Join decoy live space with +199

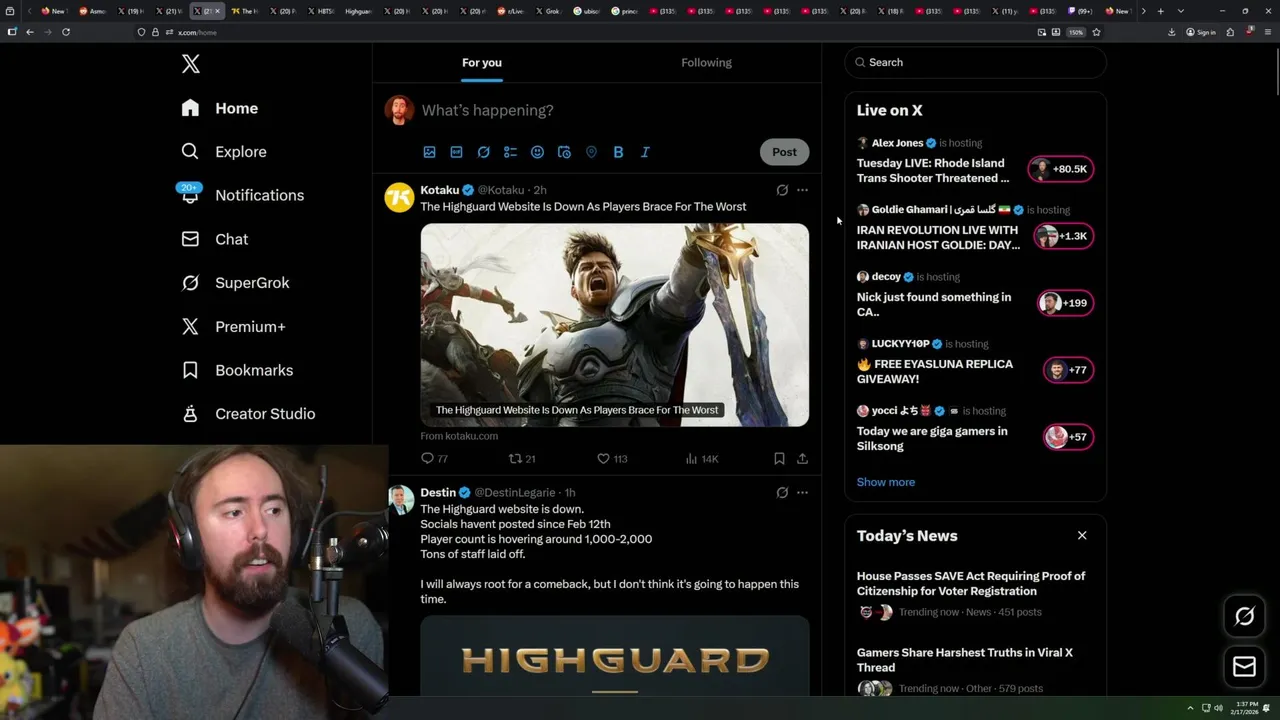1065,303
